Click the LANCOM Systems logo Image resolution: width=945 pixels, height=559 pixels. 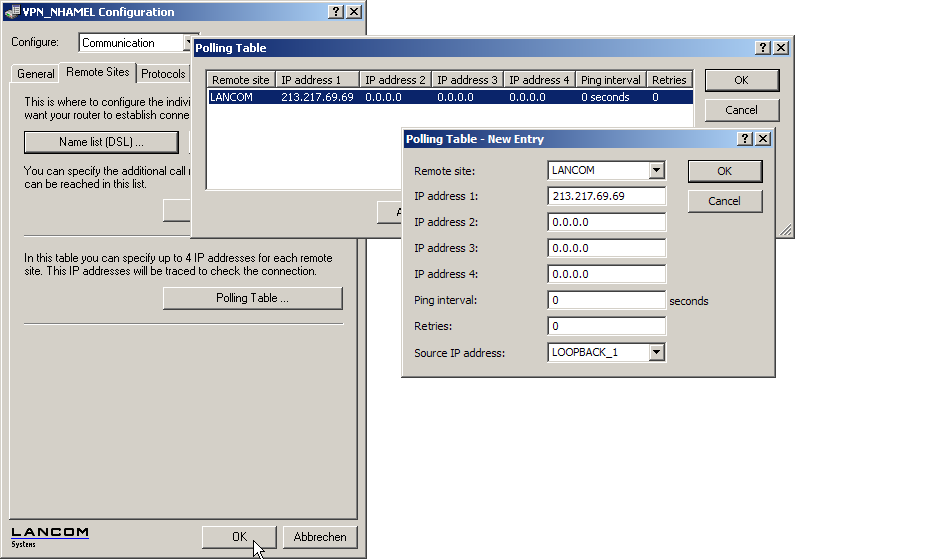point(50,536)
